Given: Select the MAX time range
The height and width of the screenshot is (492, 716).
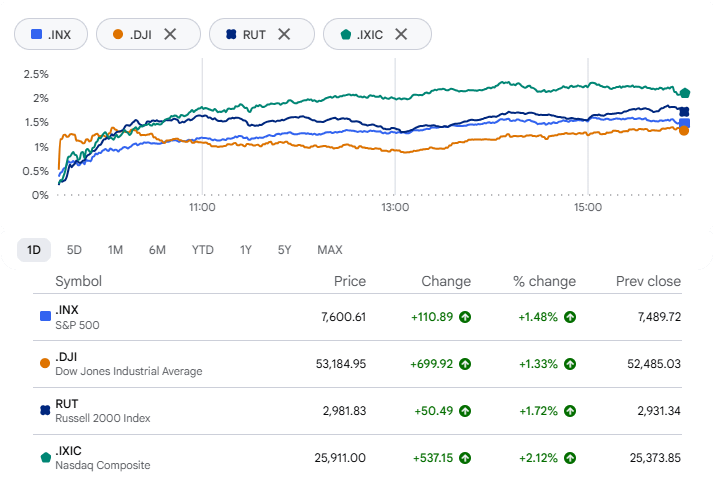Looking at the screenshot, I should click(330, 250).
